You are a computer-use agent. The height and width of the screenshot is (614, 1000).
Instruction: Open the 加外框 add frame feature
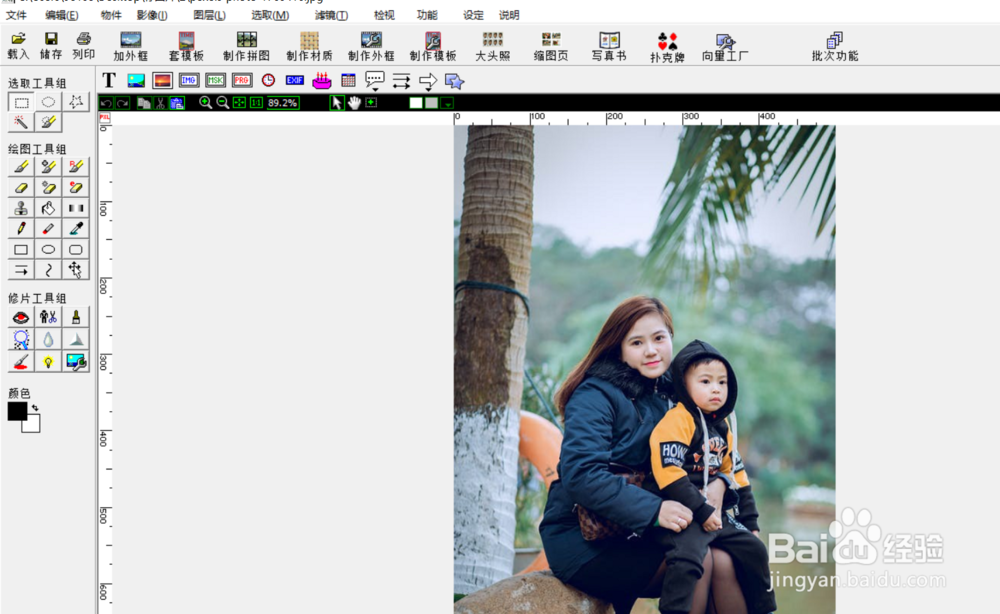pos(131,47)
